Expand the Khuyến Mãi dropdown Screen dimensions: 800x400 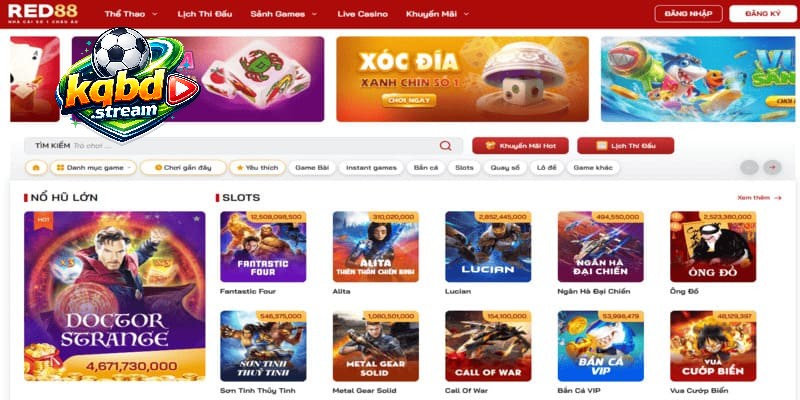(437, 14)
